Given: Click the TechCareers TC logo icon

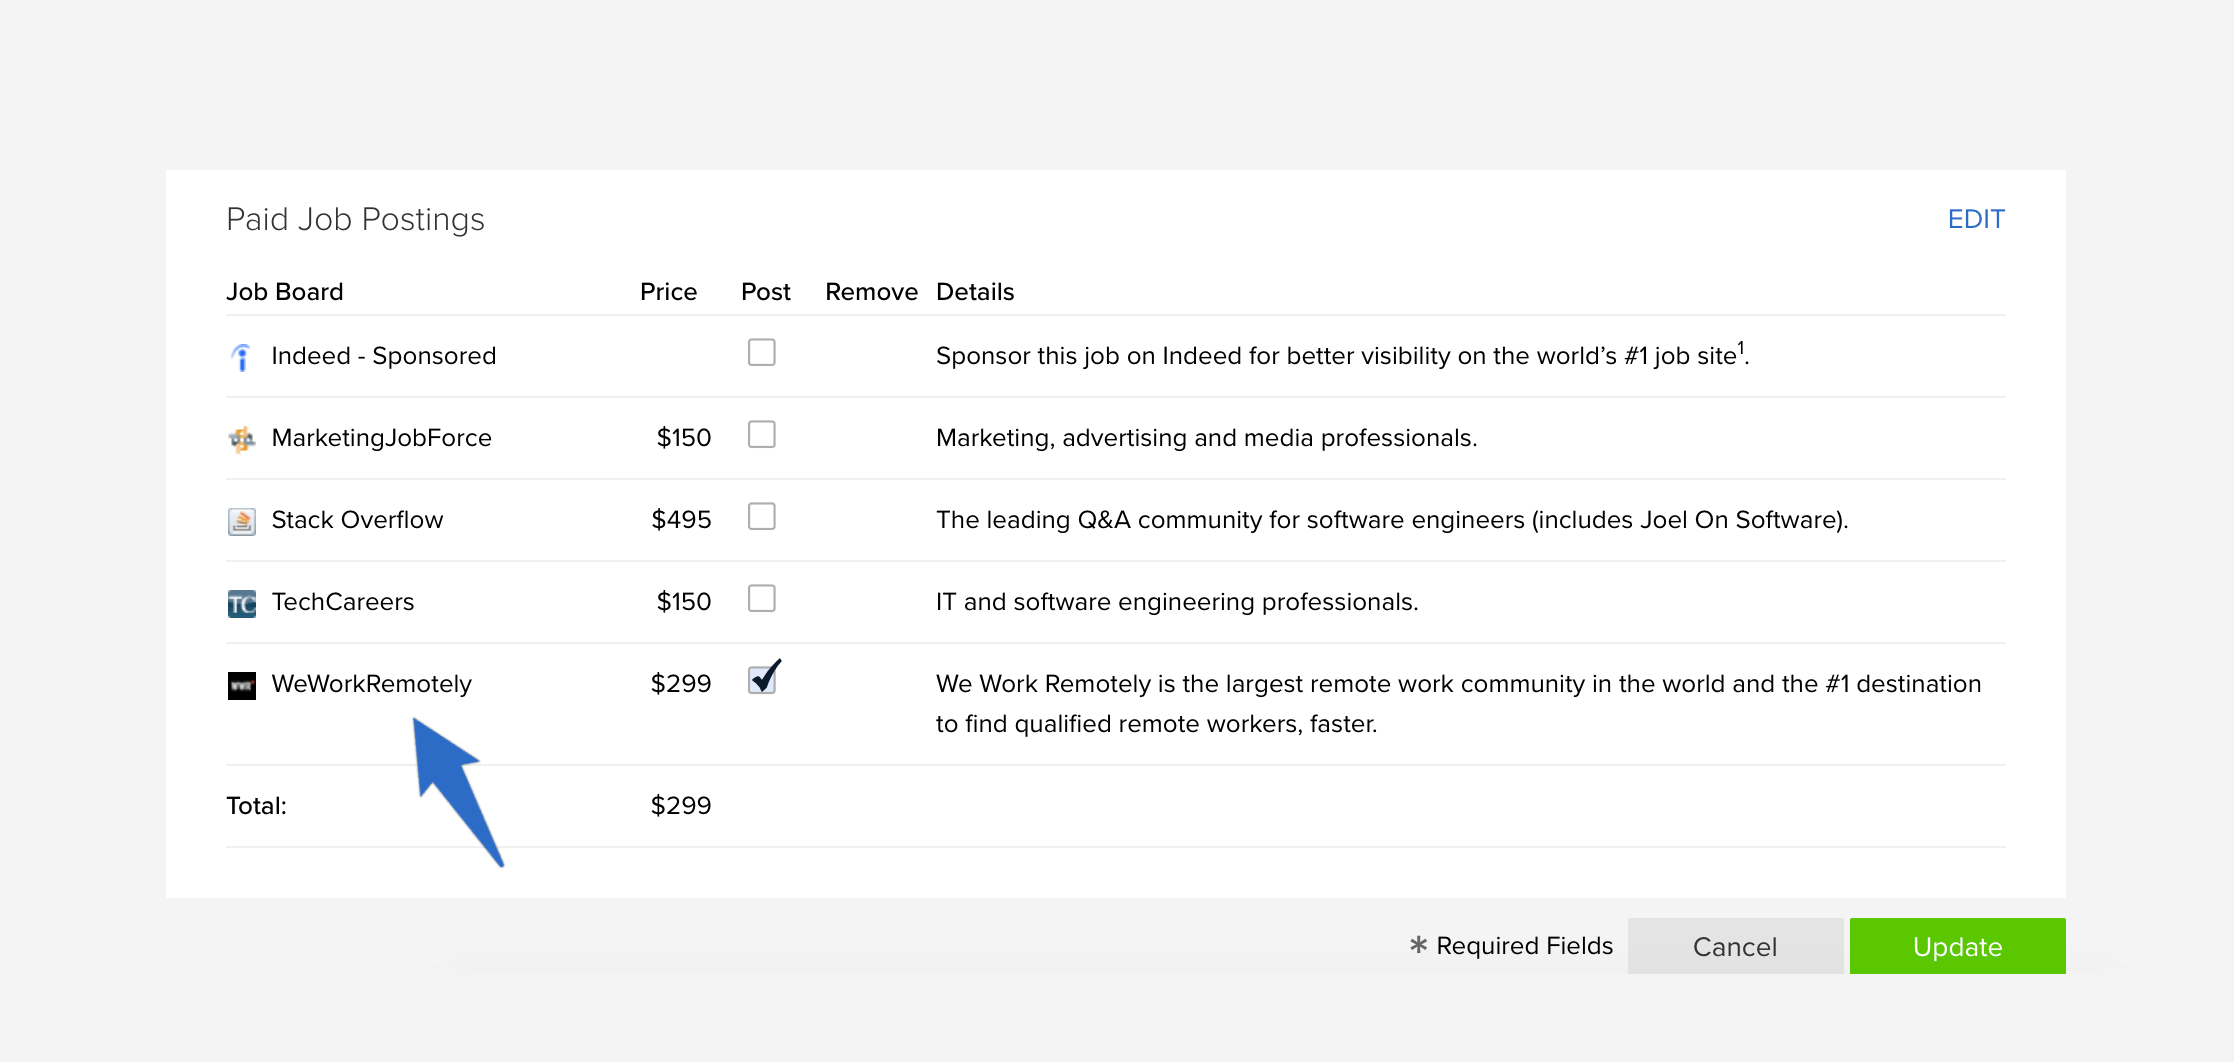Looking at the screenshot, I should pos(241,603).
